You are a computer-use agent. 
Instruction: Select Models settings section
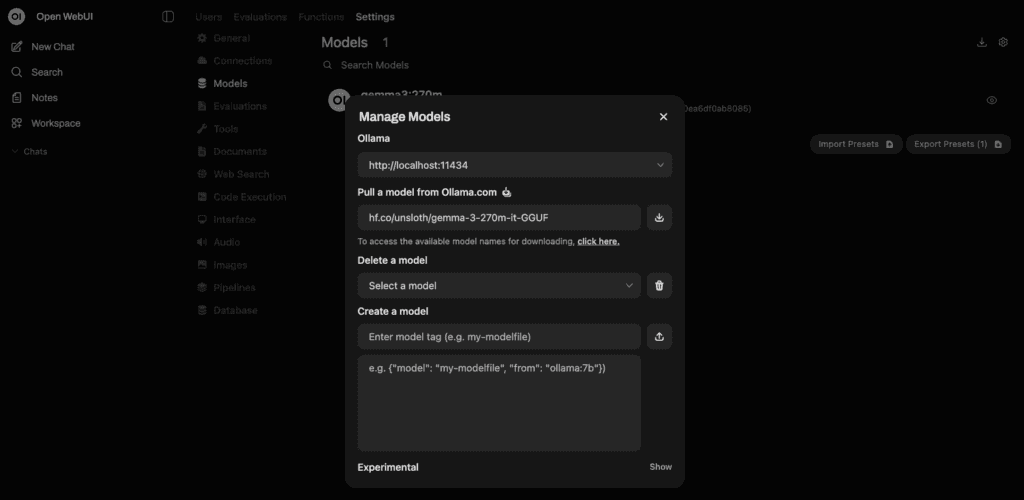(x=222, y=84)
